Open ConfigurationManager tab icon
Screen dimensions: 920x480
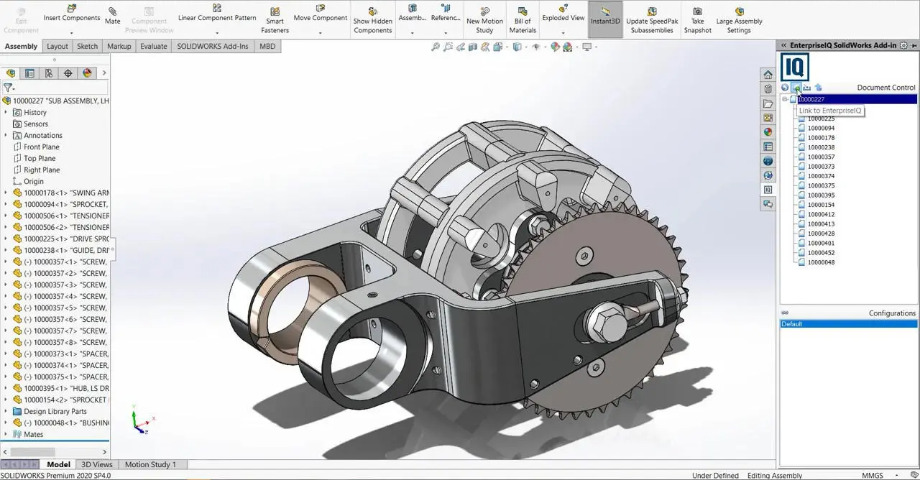(x=49, y=73)
